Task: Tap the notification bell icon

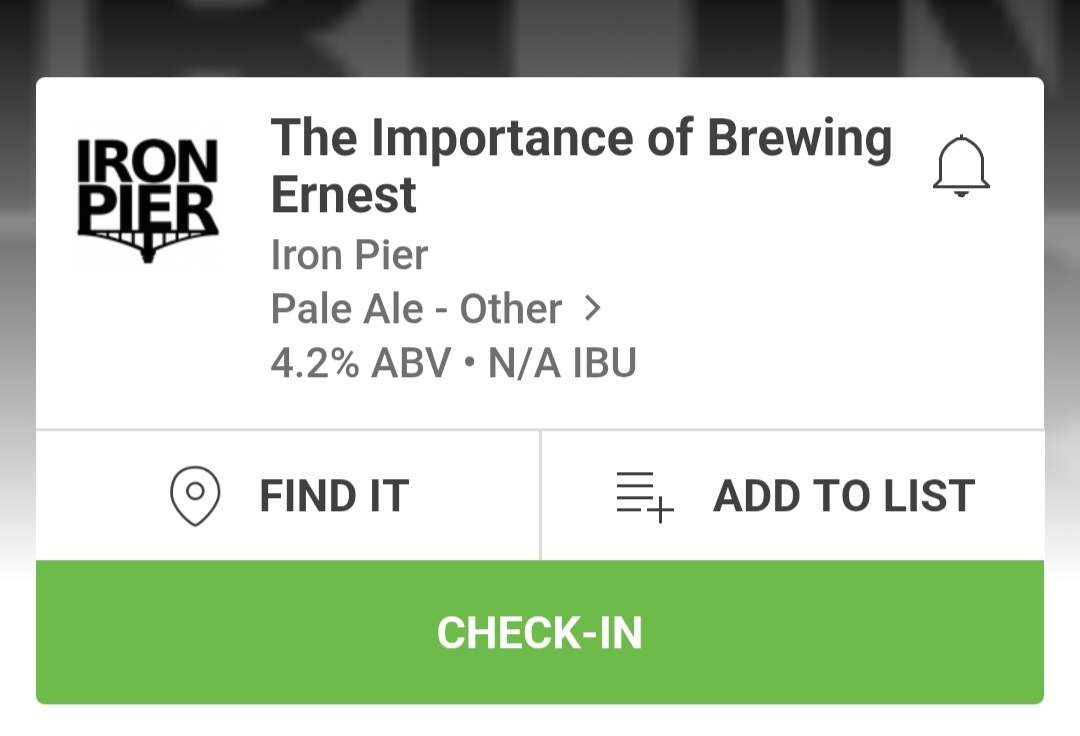Action: pyautogui.click(x=960, y=166)
